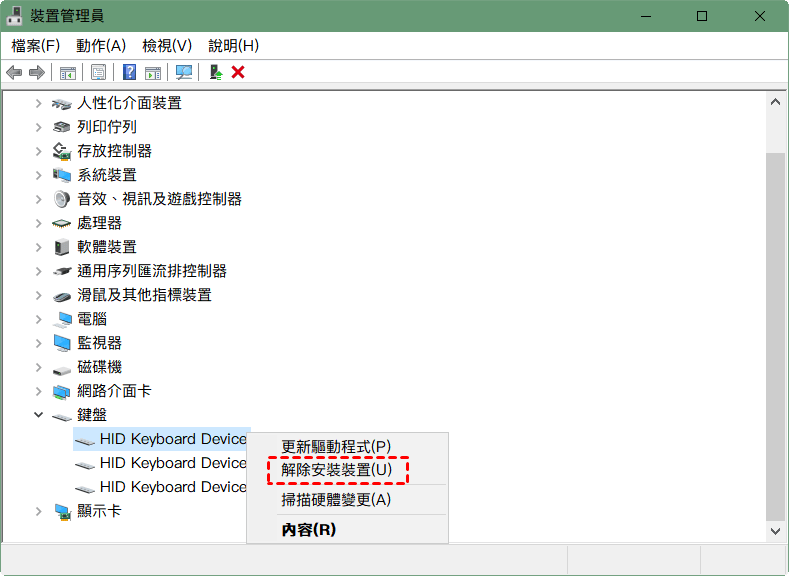
Task: Click the Forward arrow toolbar icon
Action: (37, 72)
